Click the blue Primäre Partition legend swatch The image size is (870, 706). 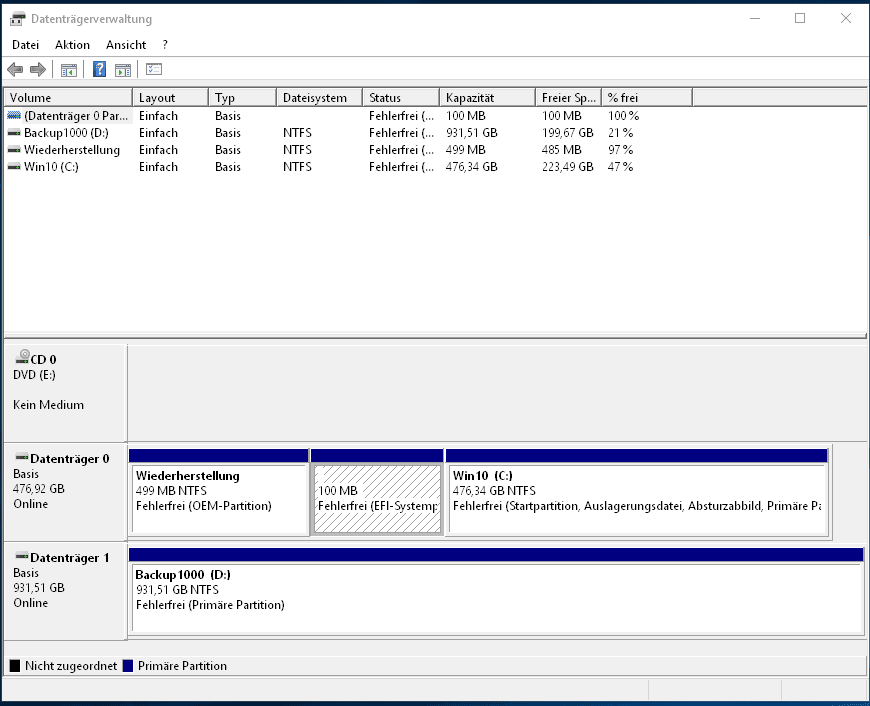point(128,665)
